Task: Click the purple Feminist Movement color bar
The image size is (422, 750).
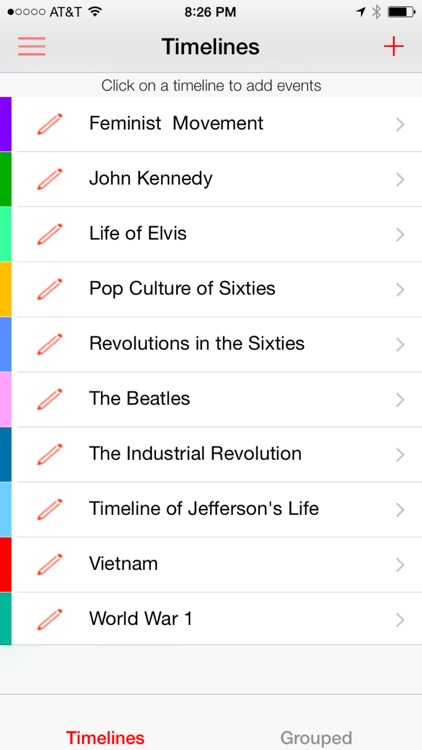Action: pyautogui.click(x=6, y=124)
